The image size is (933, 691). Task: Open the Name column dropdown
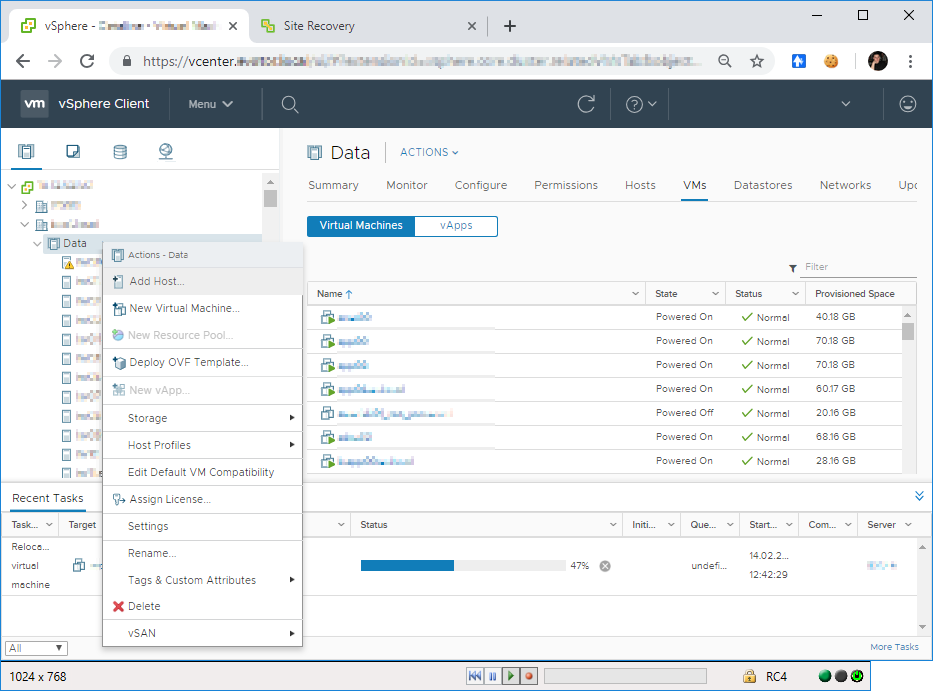[635, 294]
